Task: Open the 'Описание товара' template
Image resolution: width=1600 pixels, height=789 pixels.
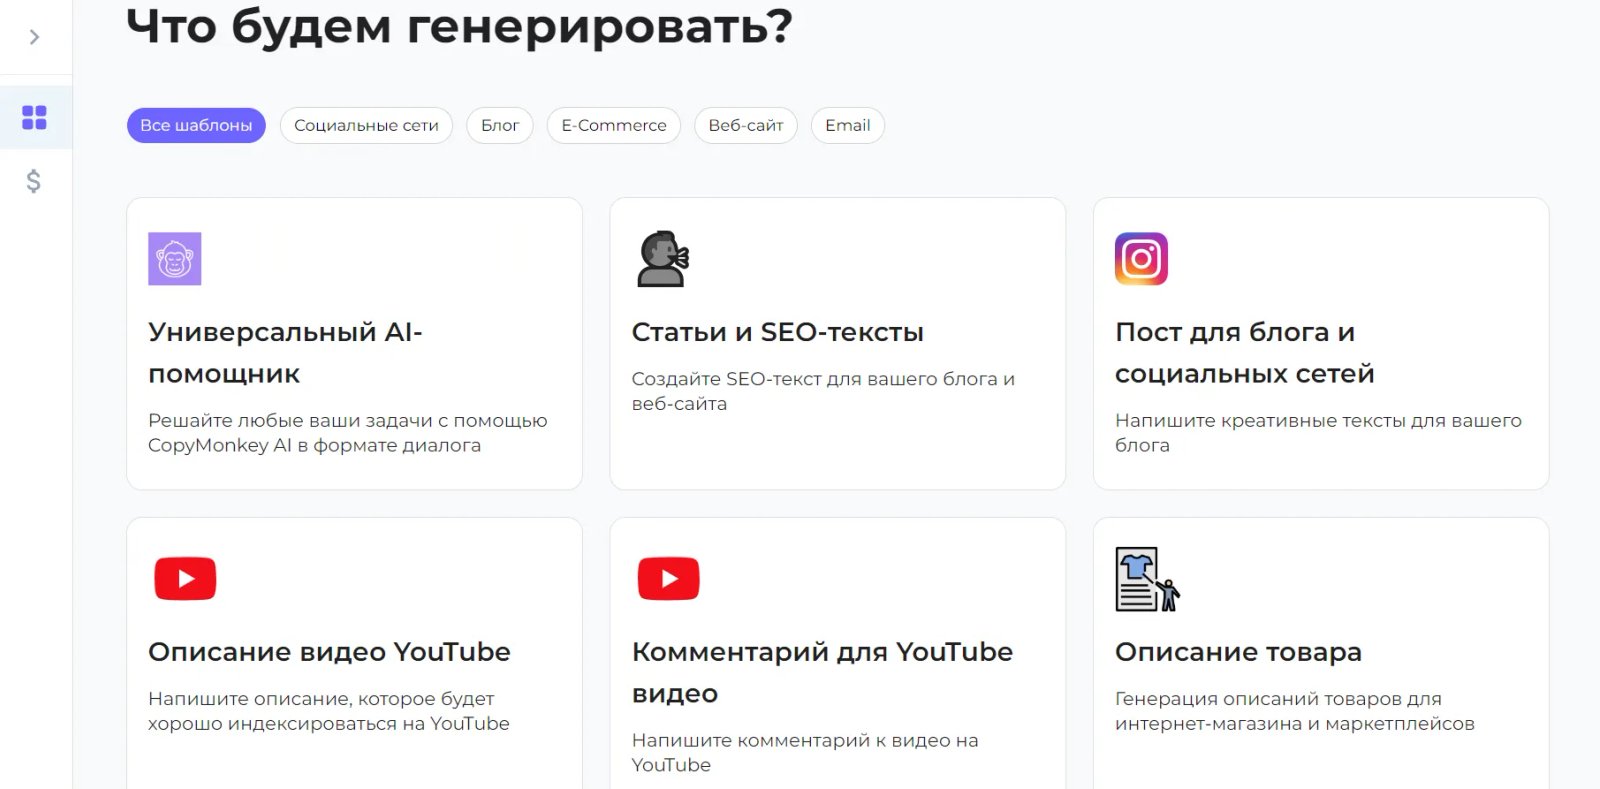Action: click(x=1238, y=652)
